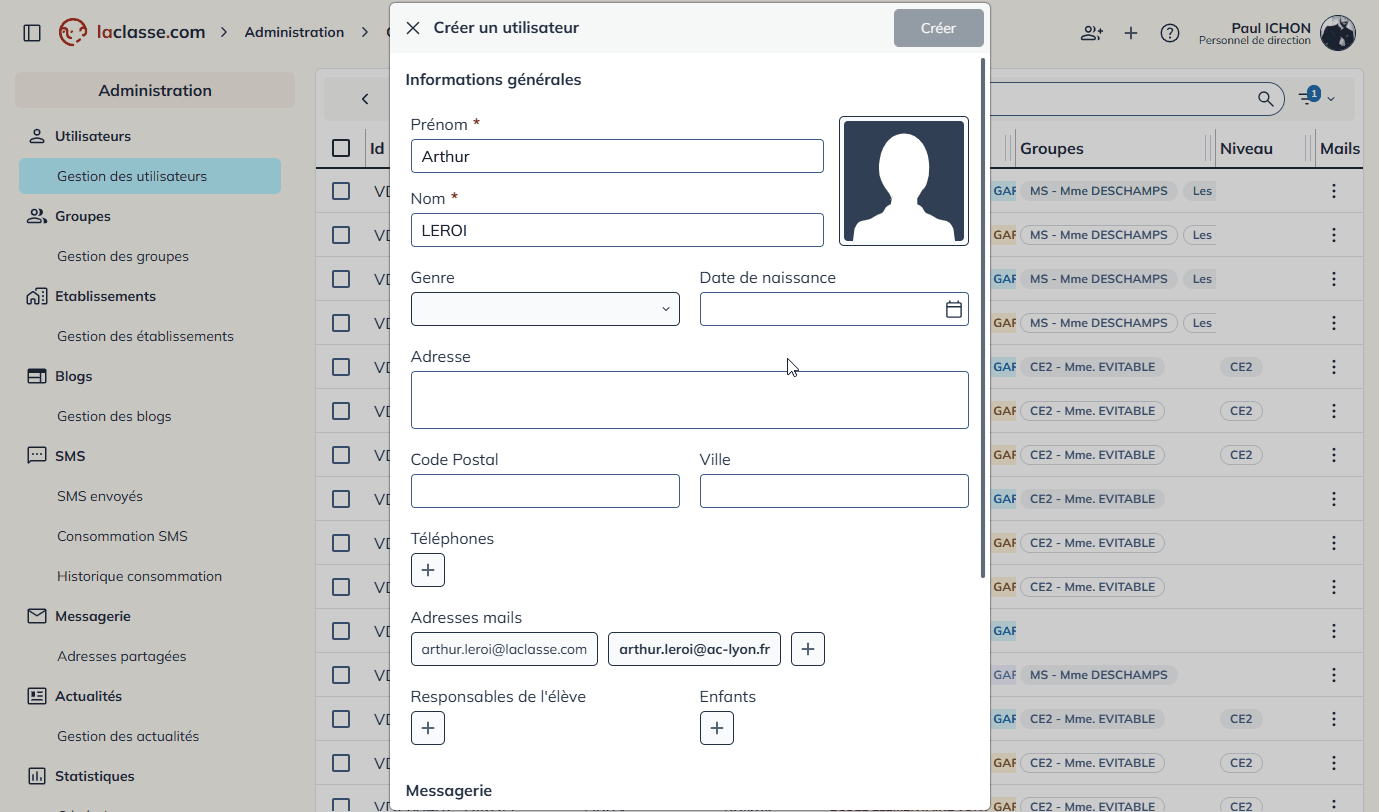Click the search magnifier icon
This screenshot has width=1379, height=812.
tap(1266, 98)
